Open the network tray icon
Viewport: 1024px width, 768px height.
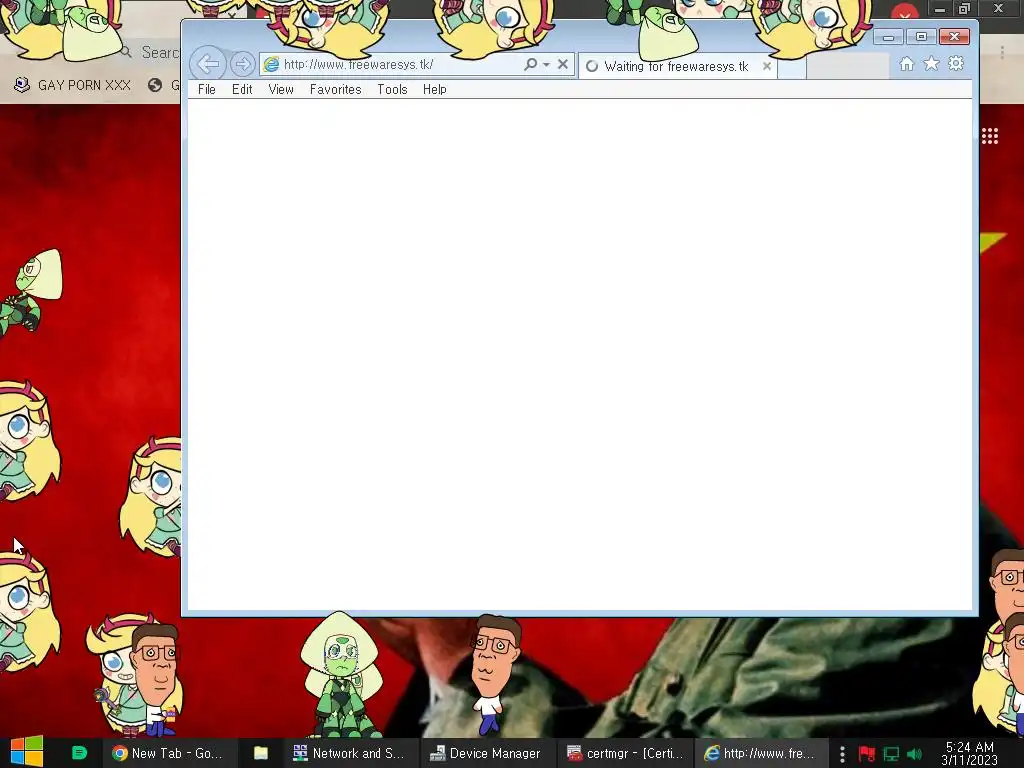coord(891,754)
